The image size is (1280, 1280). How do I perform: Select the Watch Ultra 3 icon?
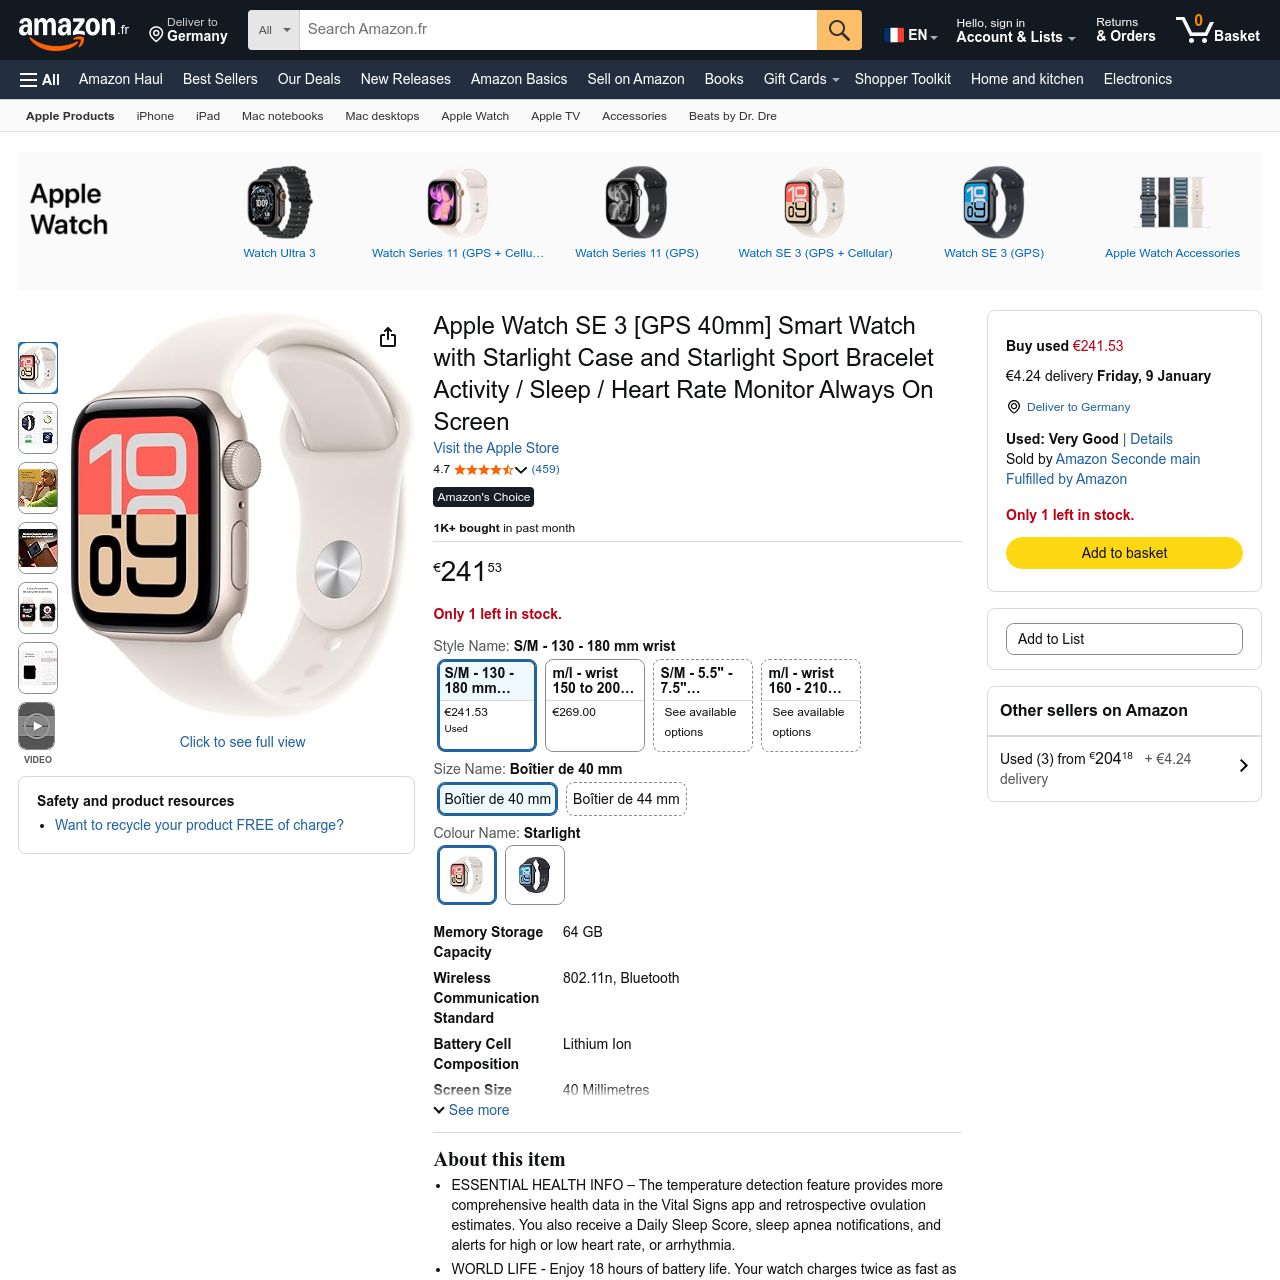click(279, 202)
